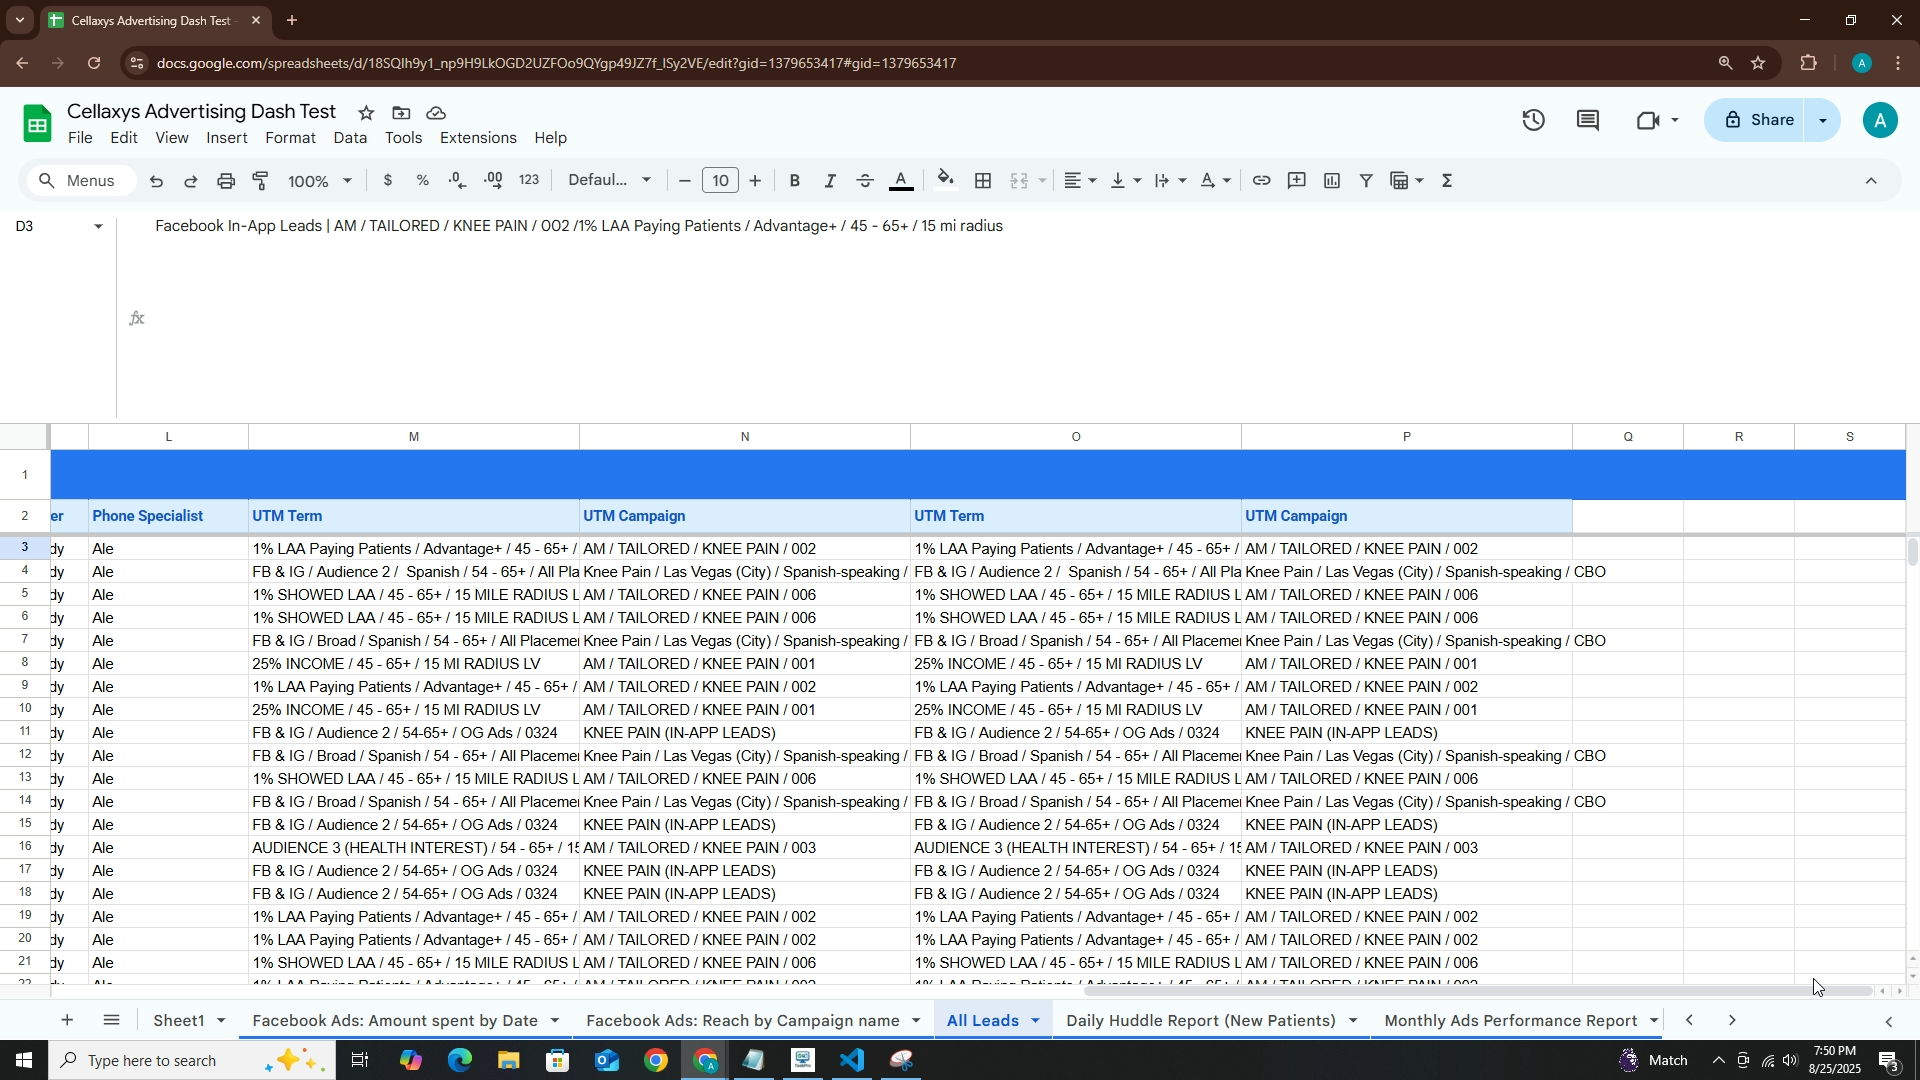
Task: Open the zoom level dropdown
Action: click(320, 181)
